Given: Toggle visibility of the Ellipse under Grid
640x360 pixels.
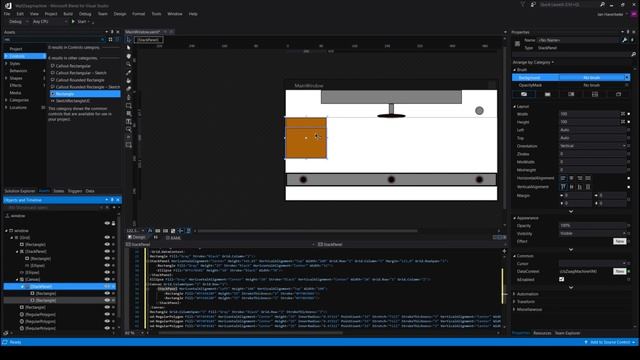Looking at the screenshot, I should point(107,272).
